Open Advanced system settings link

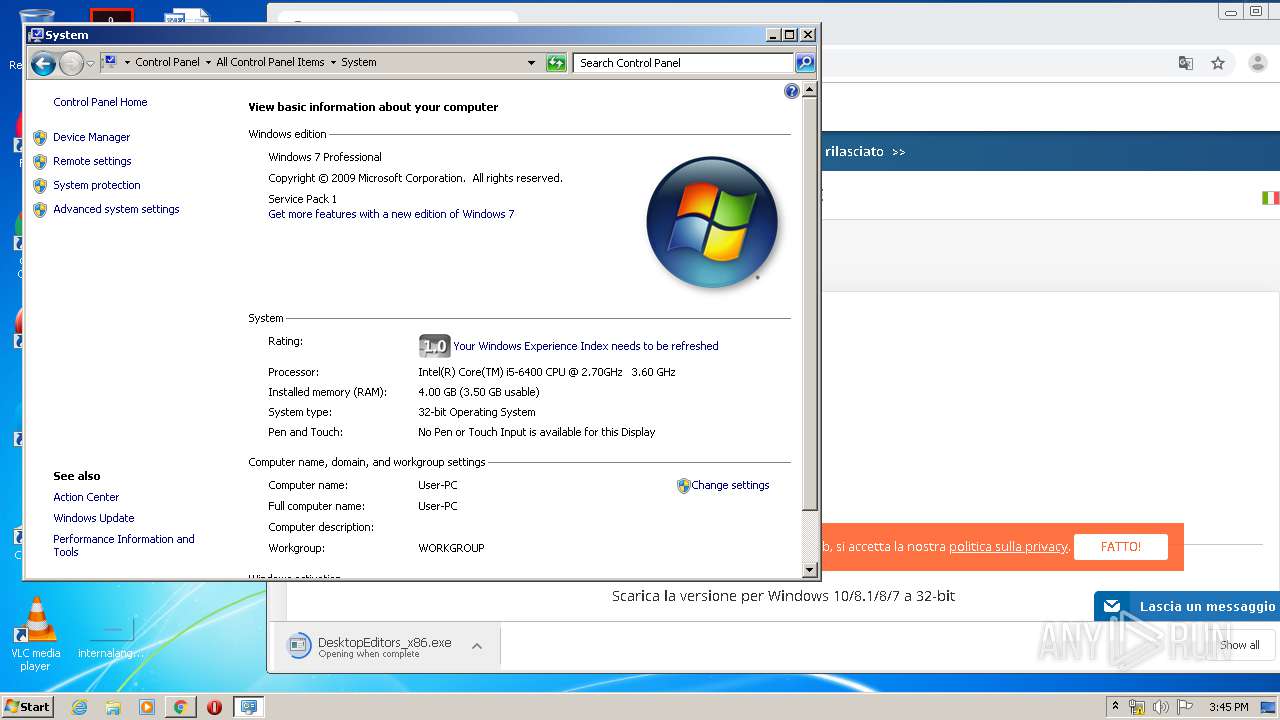[x=116, y=209]
